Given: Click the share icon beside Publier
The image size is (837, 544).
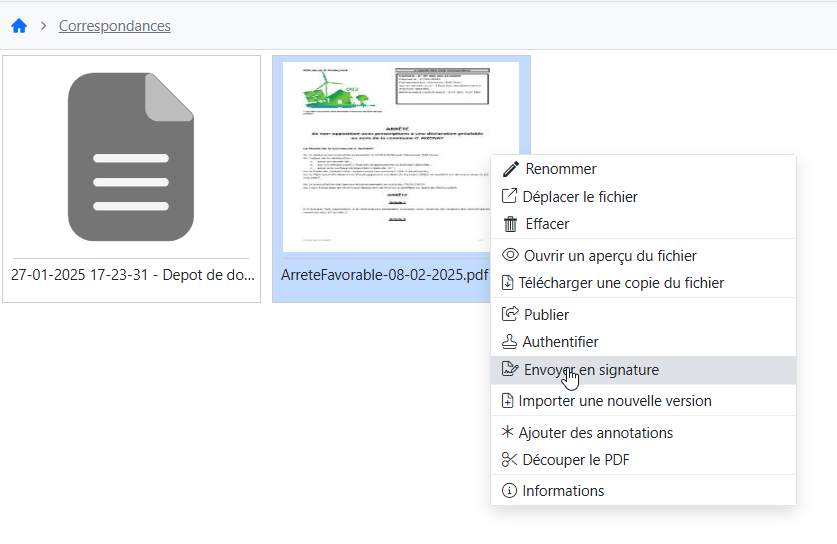Looking at the screenshot, I should point(510,315).
